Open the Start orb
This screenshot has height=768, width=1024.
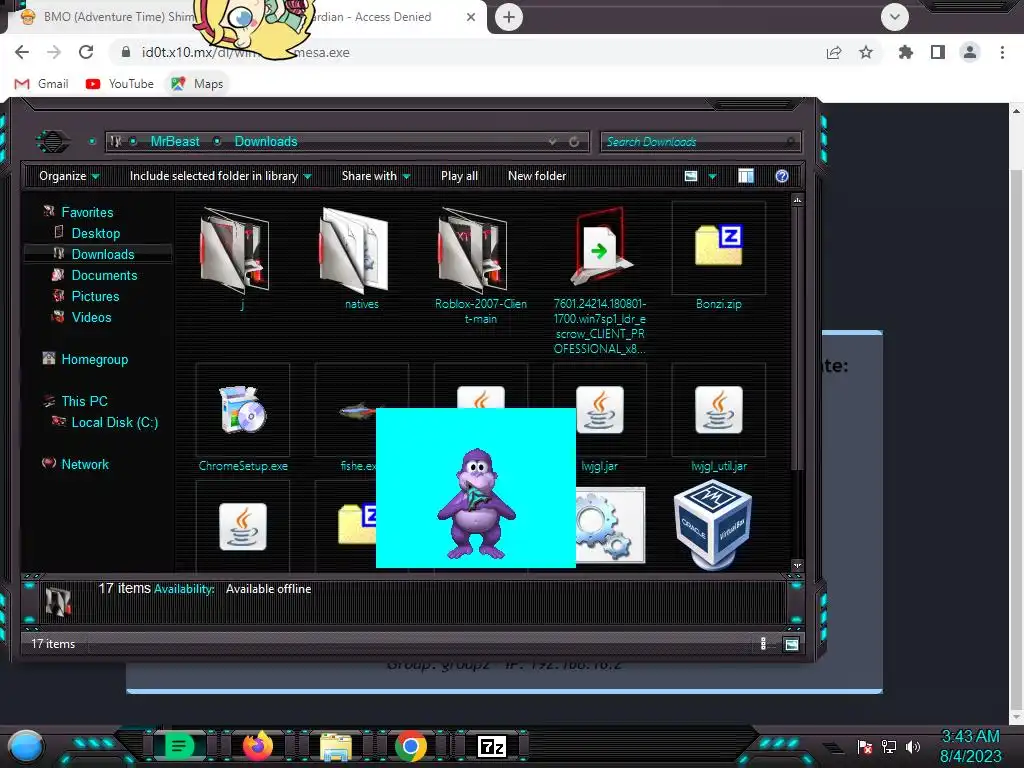pyautogui.click(x=26, y=746)
